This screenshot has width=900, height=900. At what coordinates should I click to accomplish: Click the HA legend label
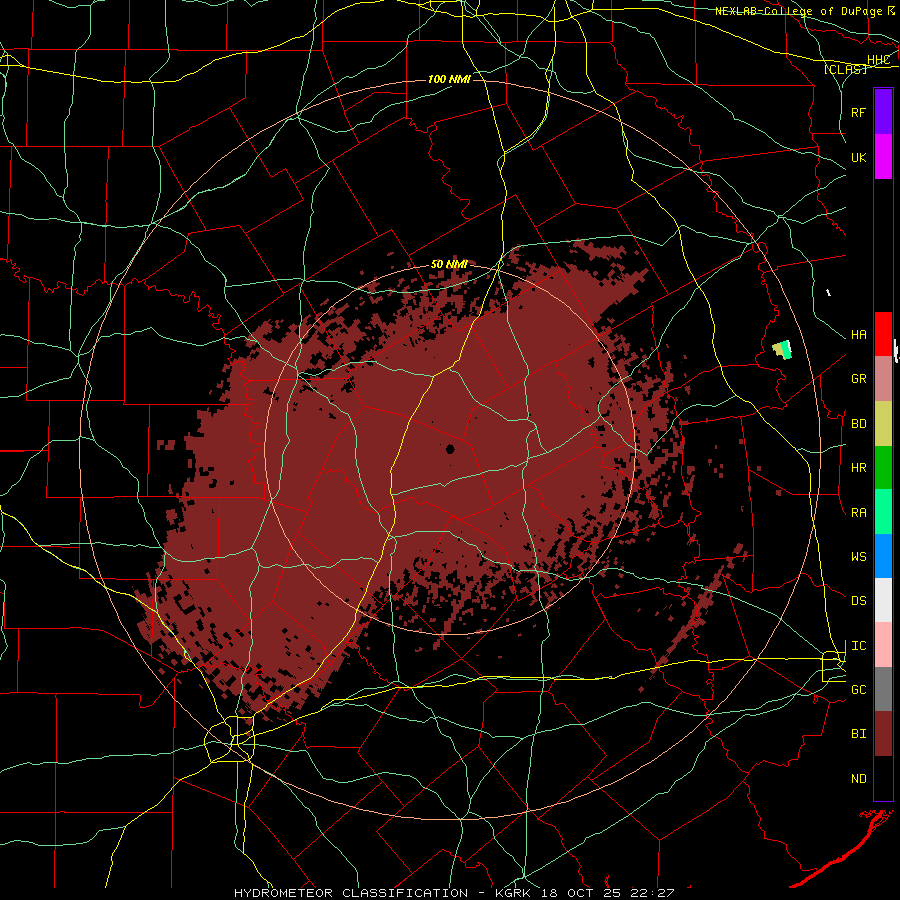(x=859, y=335)
